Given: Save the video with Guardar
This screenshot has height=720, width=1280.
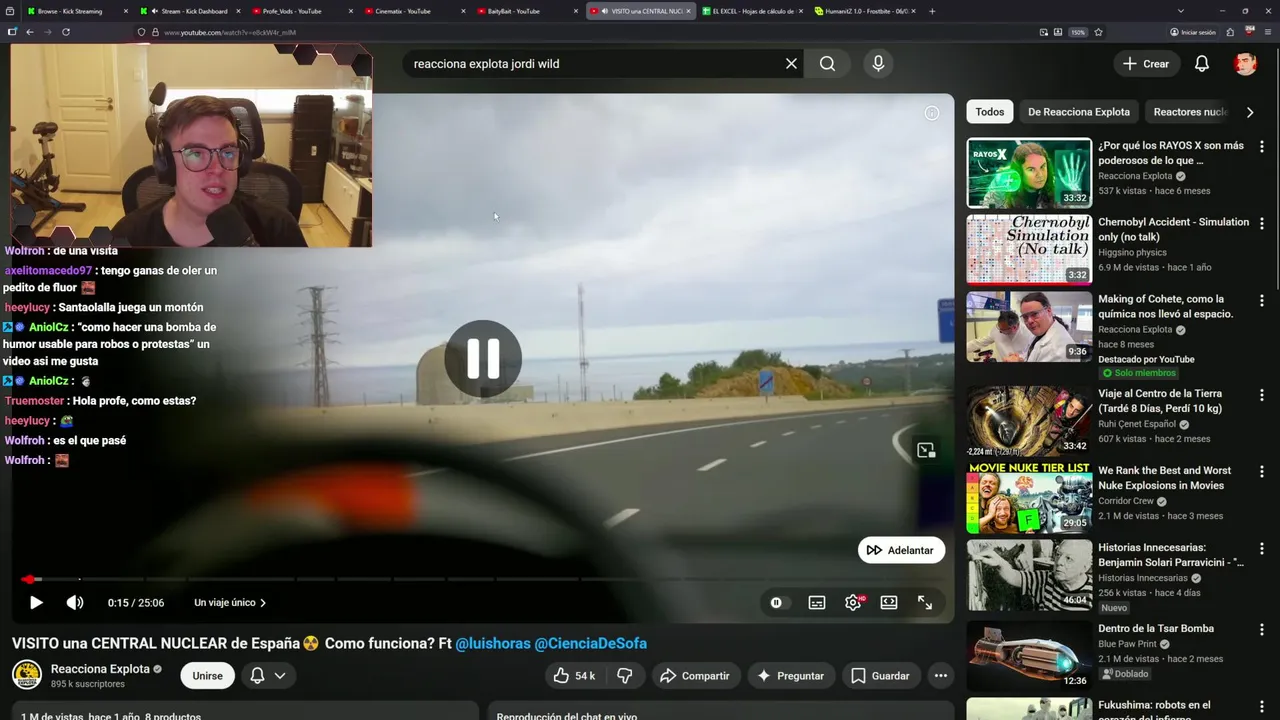Looking at the screenshot, I should (x=880, y=676).
